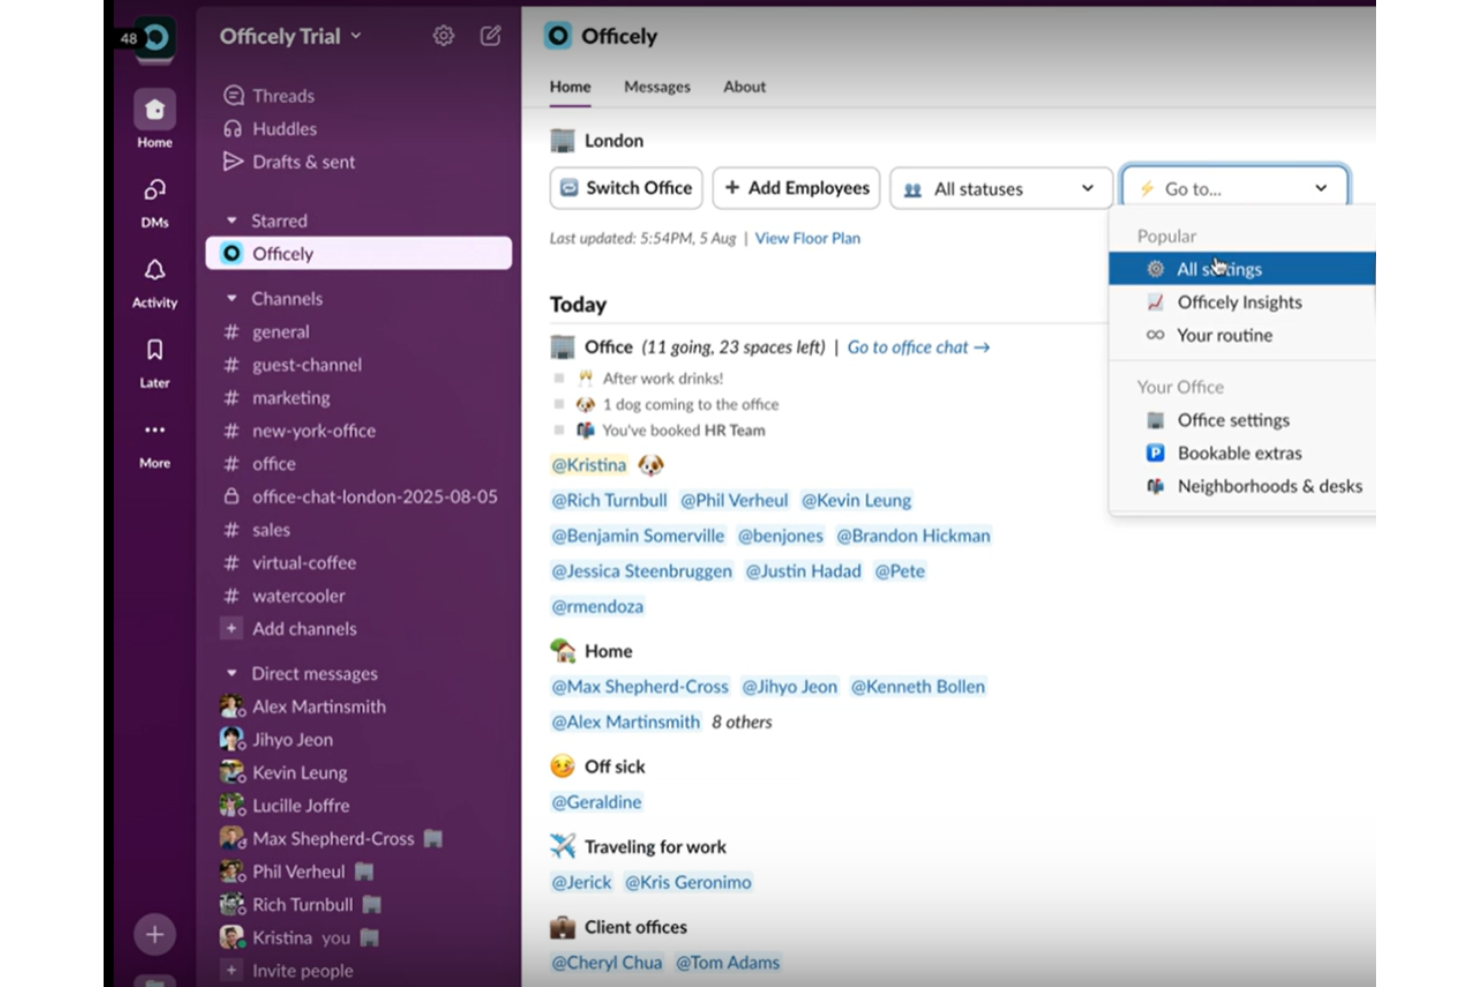The width and height of the screenshot is (1480, 987).
Task: Click the @Tom Adams mention
Action: coord(727,962)
